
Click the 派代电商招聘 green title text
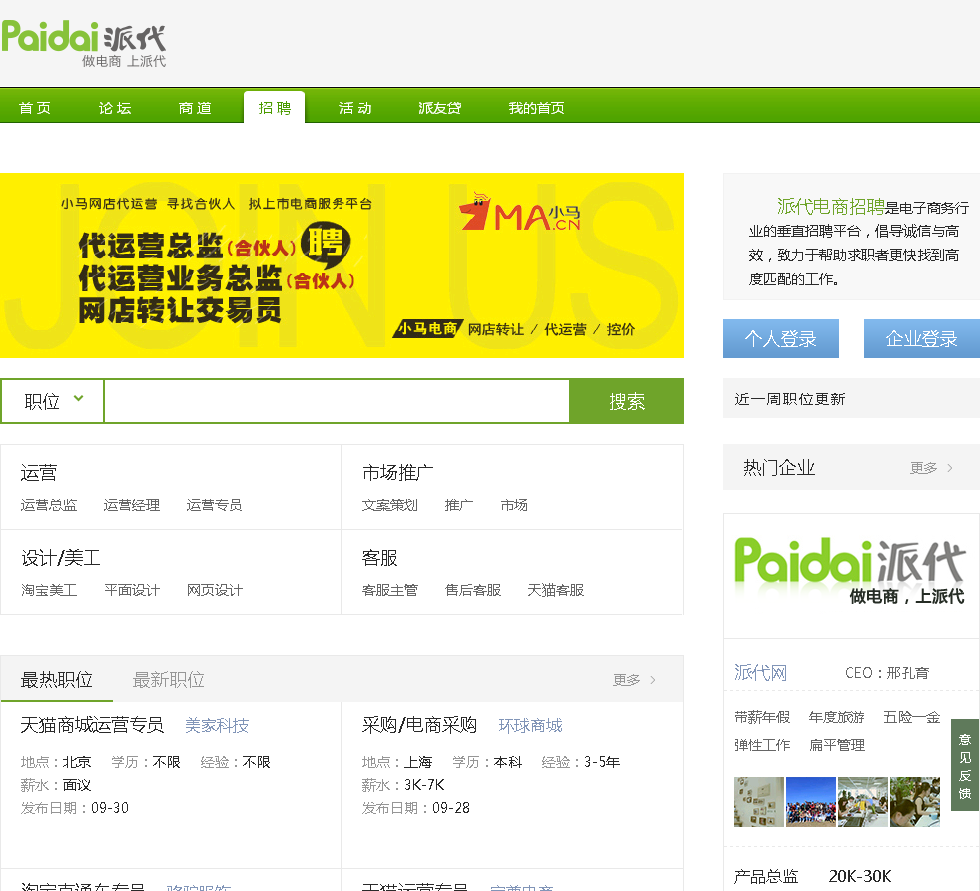(x=831, y=206)
